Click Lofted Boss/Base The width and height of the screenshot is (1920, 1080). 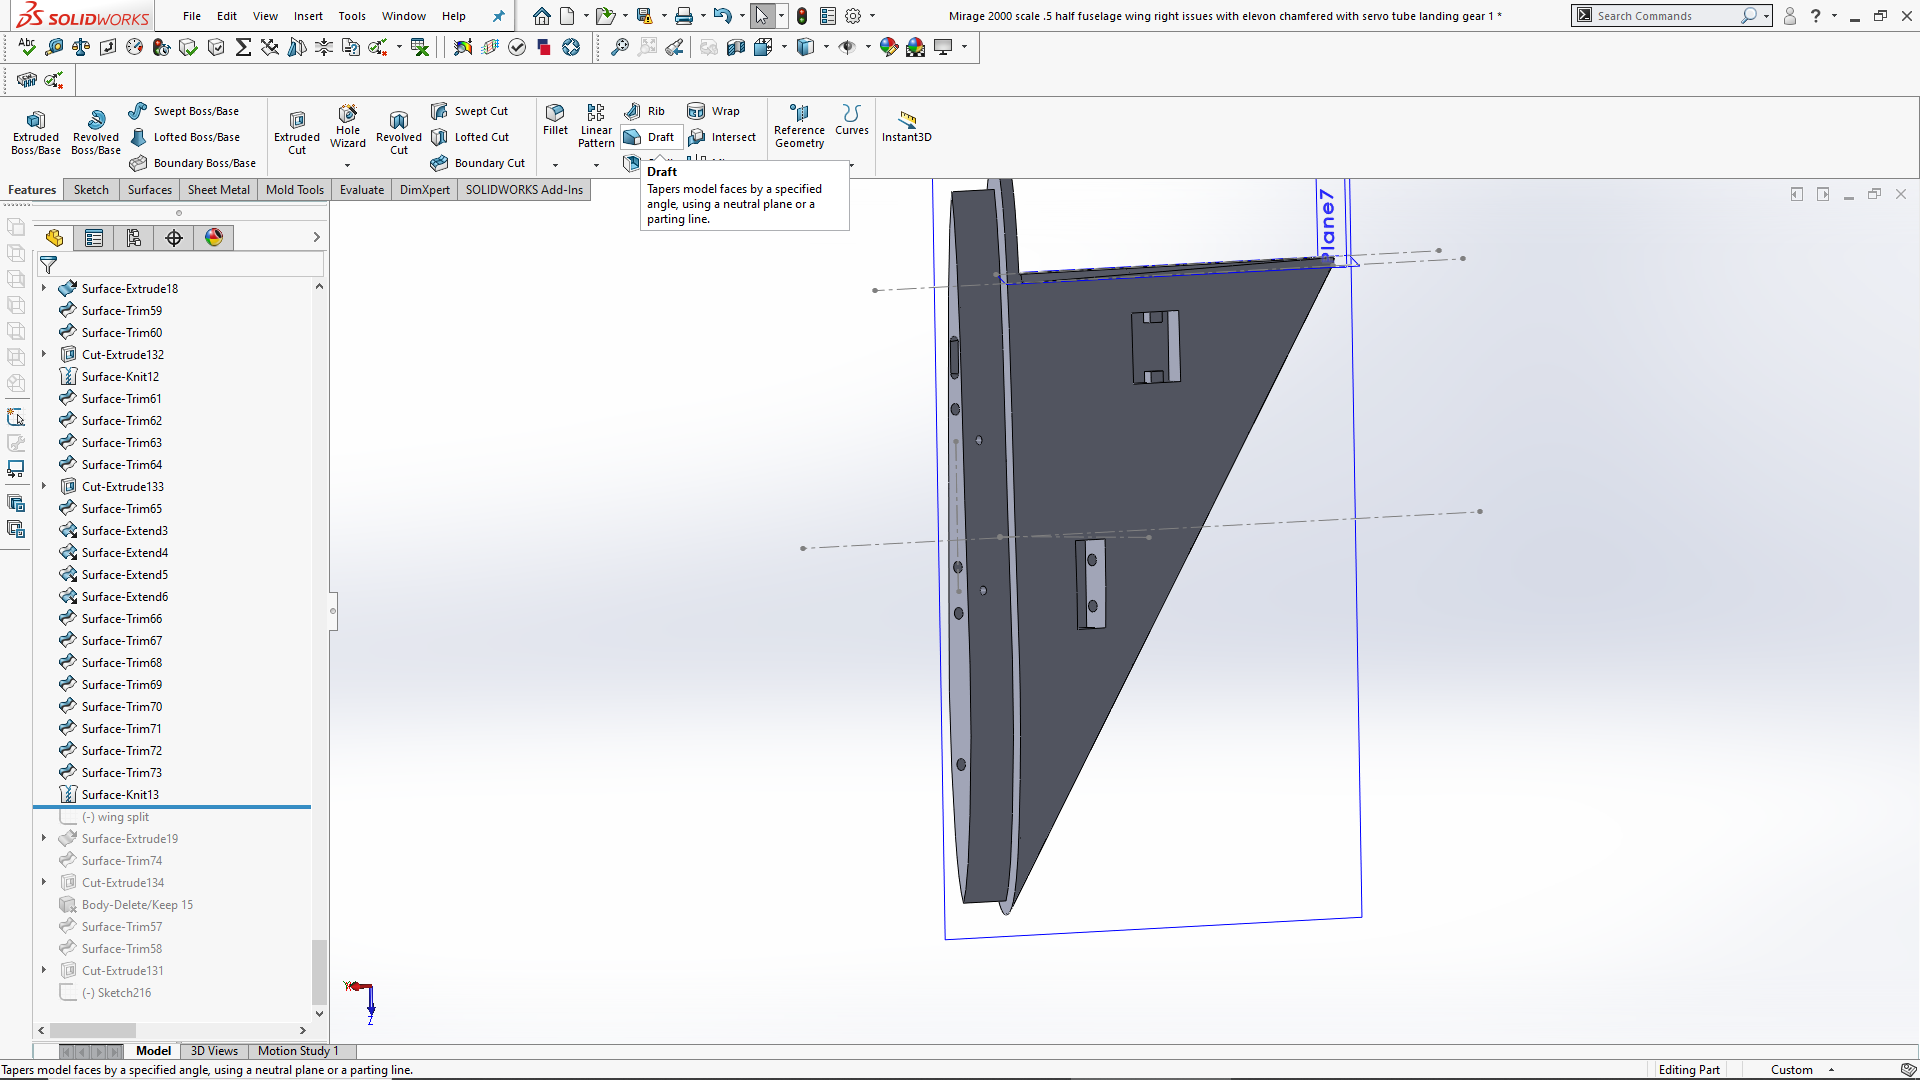coord(185,137)
